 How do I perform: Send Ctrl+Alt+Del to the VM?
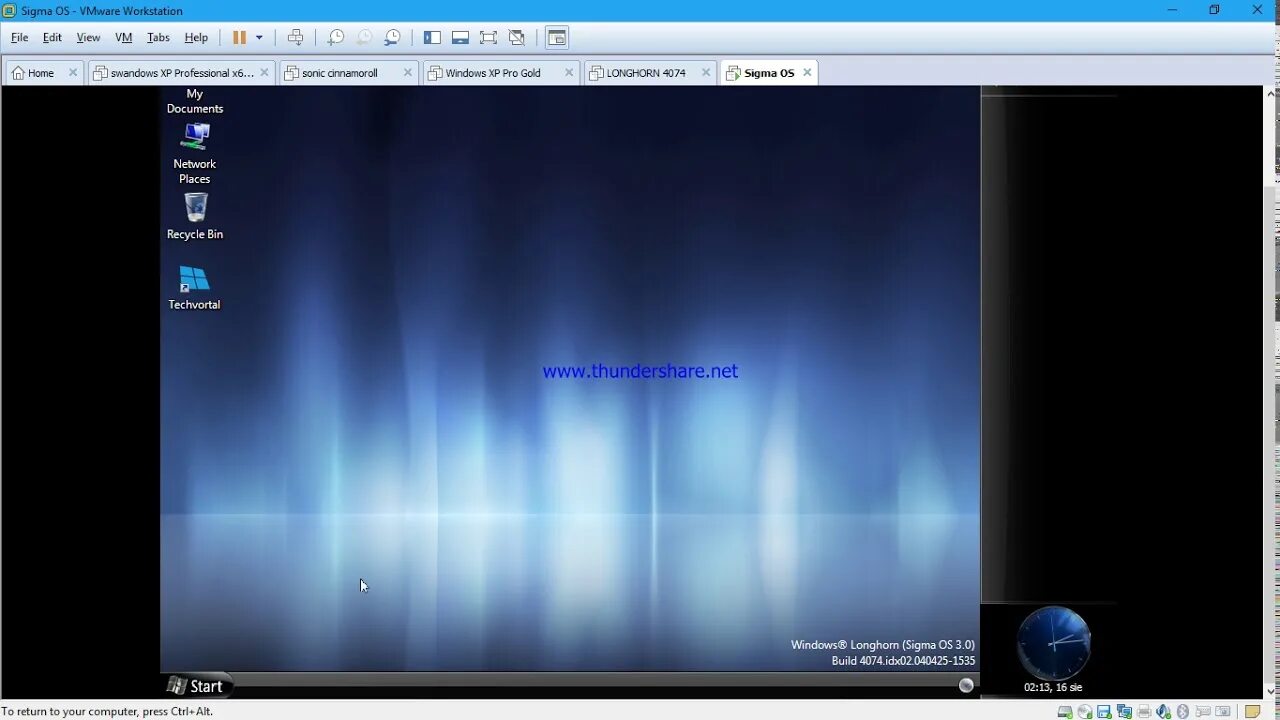(x=295, y=37)
